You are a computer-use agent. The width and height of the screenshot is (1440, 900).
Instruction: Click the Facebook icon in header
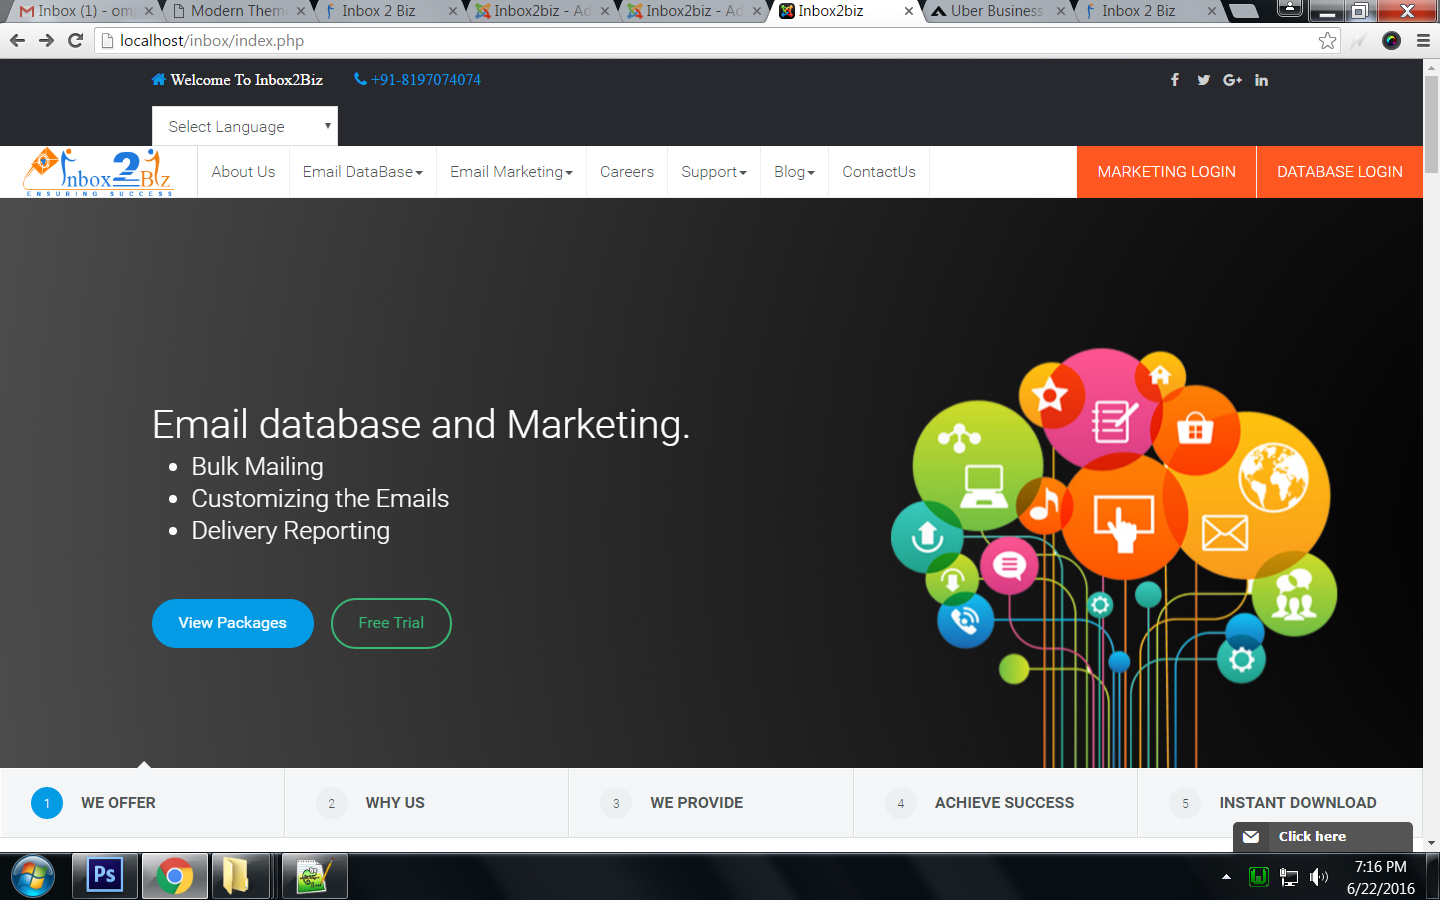[1175, 80]
